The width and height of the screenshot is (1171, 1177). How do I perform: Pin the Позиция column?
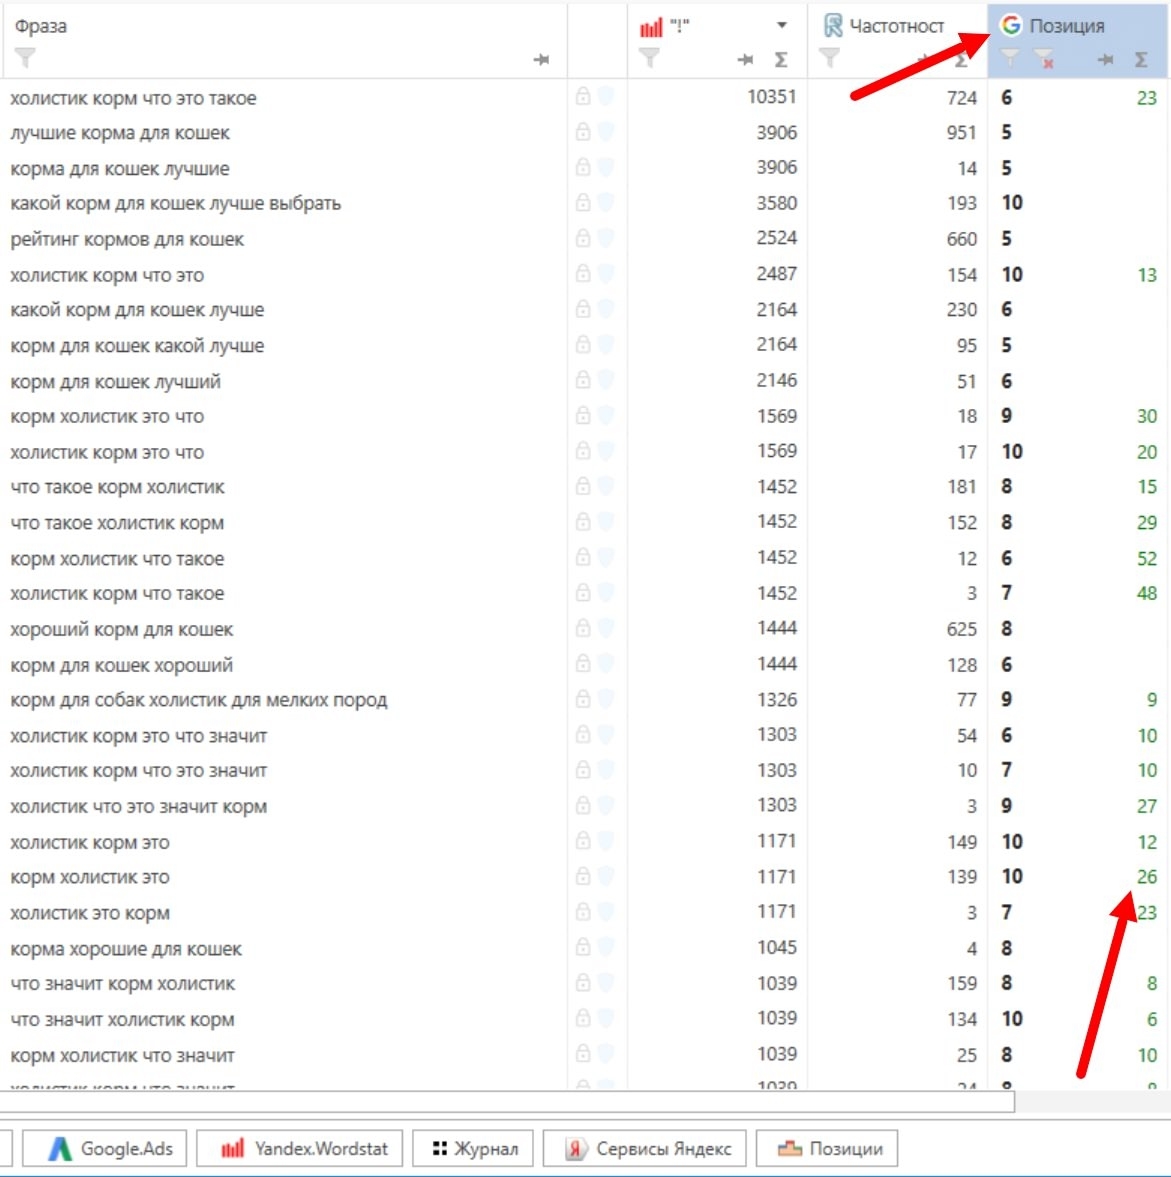point(1105,59)
